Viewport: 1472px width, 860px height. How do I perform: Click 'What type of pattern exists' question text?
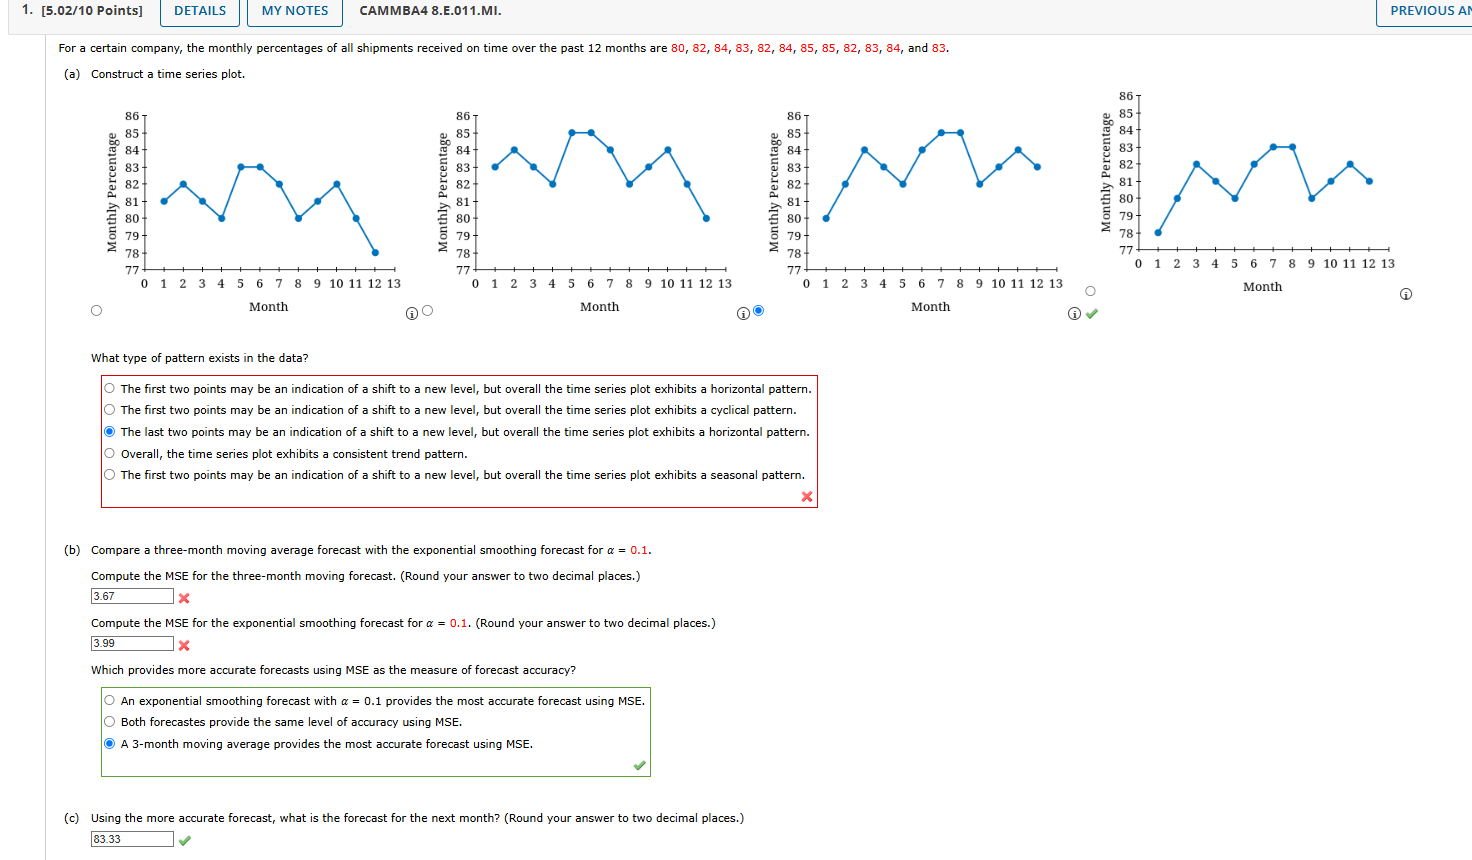coord(200,358)
